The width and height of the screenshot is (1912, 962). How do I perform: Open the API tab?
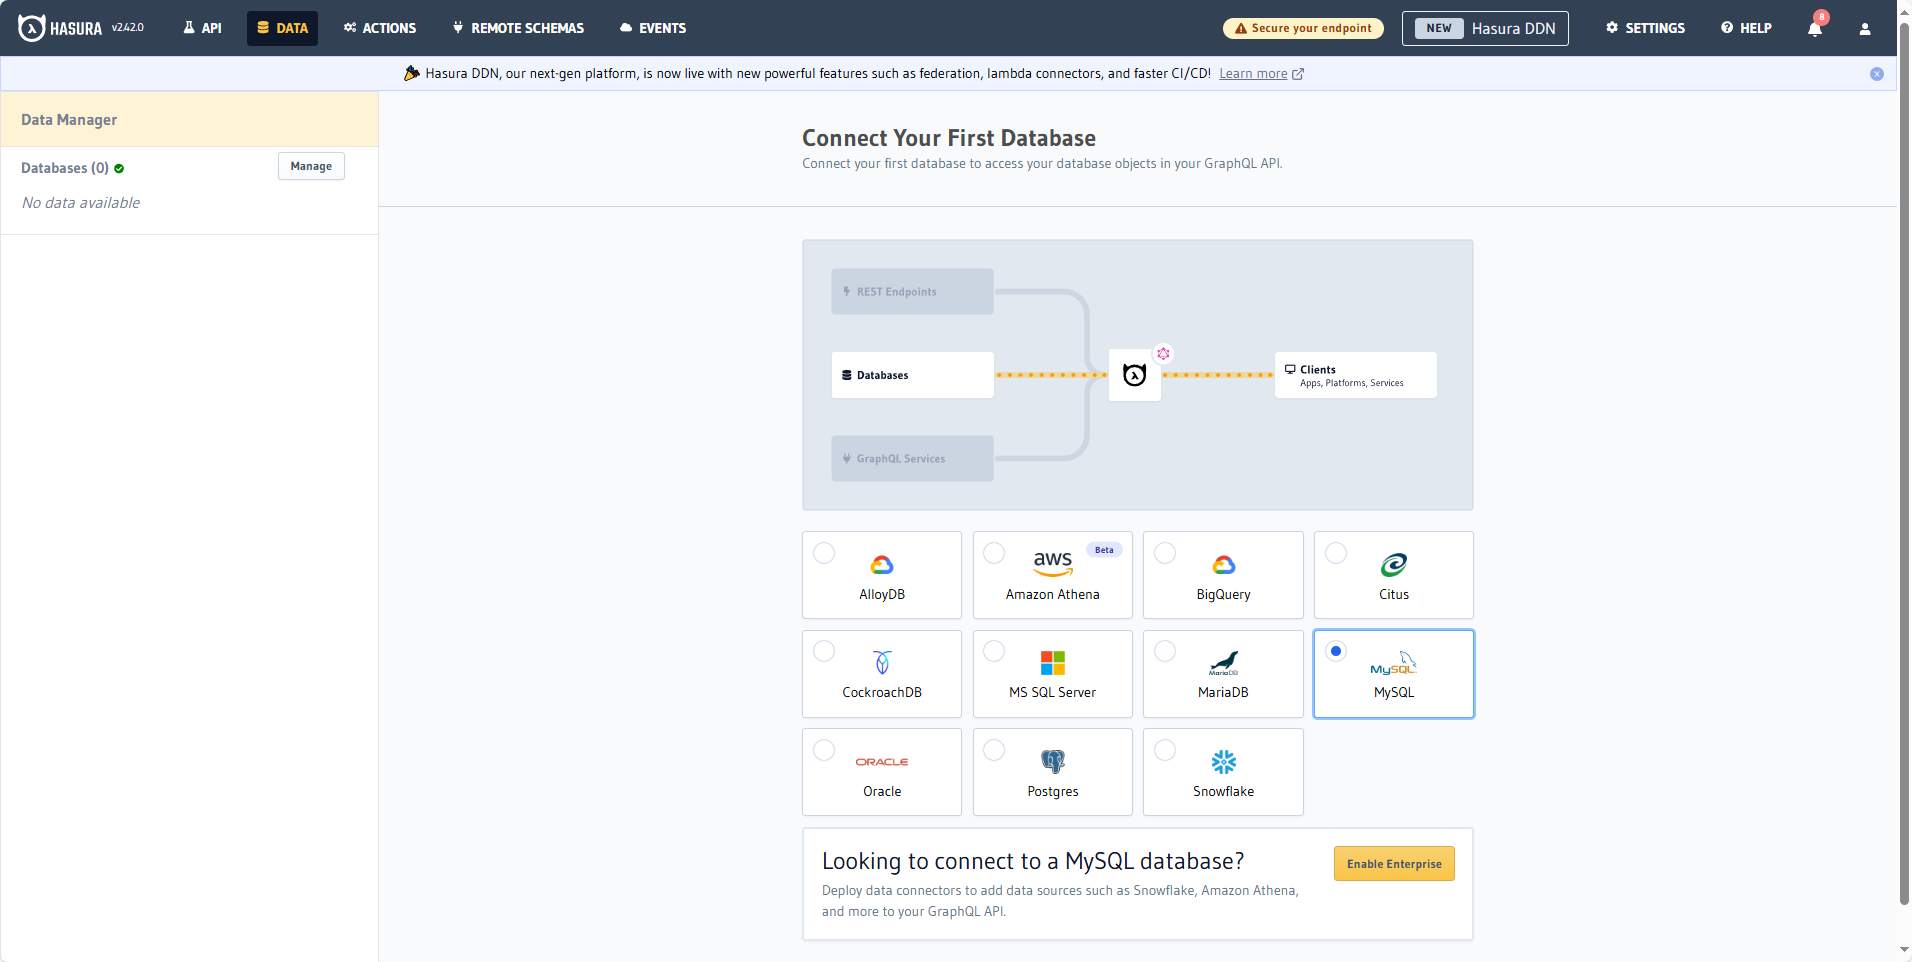tap(202, 28)
